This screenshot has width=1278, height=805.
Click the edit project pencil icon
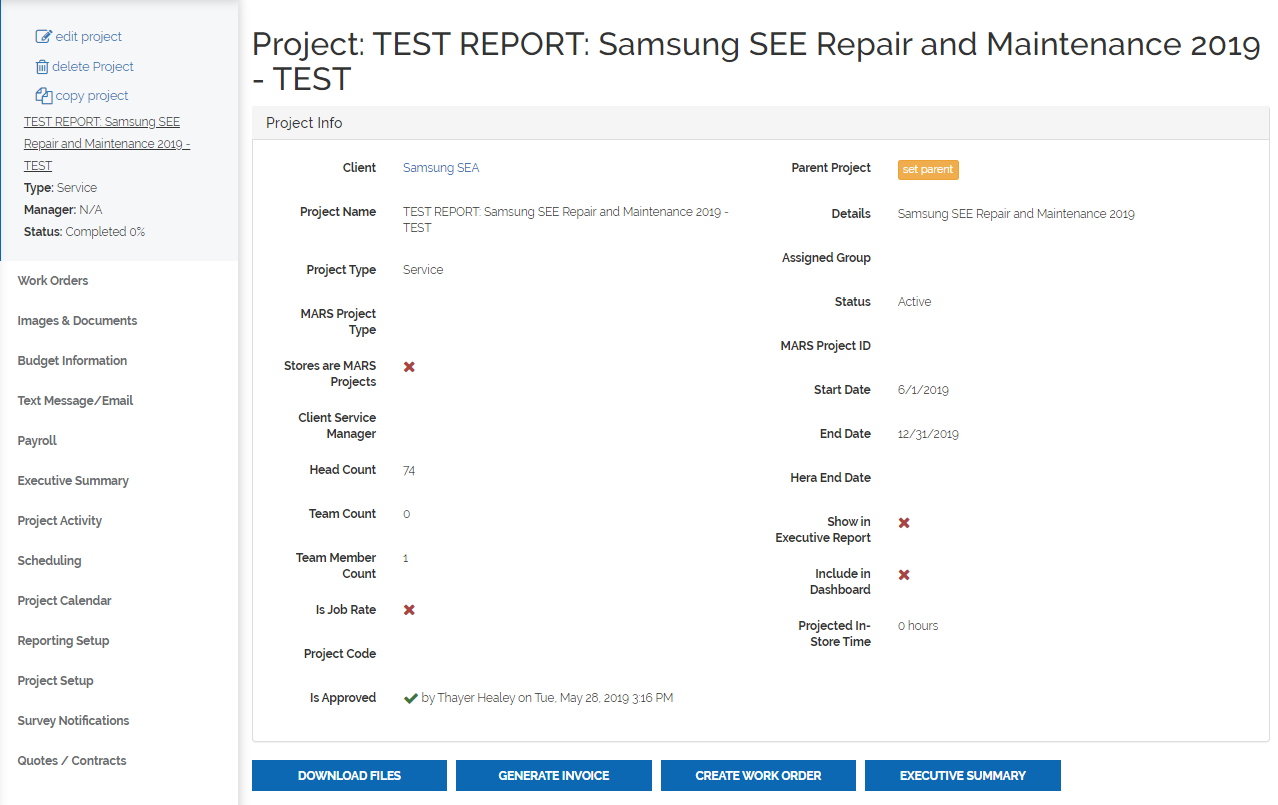[43, 37]
